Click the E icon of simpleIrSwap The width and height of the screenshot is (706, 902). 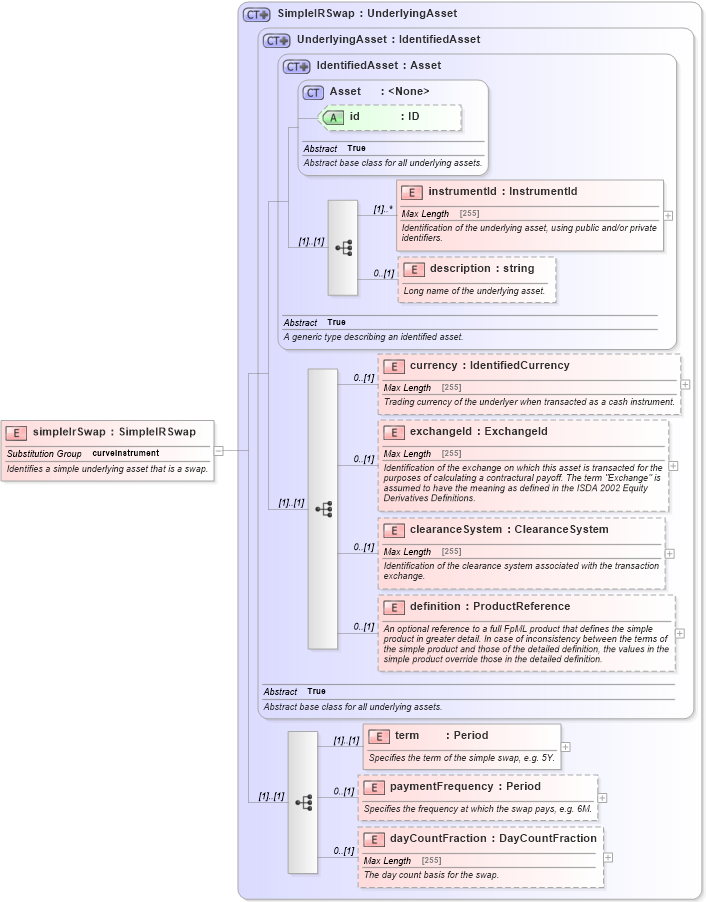point(17,433)
